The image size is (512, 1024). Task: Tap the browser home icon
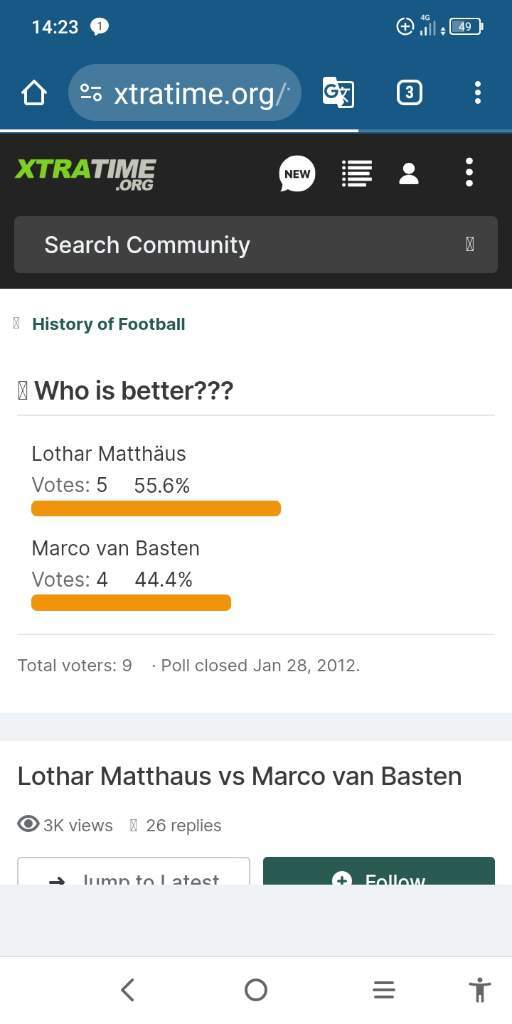click(x=34, y=93)
